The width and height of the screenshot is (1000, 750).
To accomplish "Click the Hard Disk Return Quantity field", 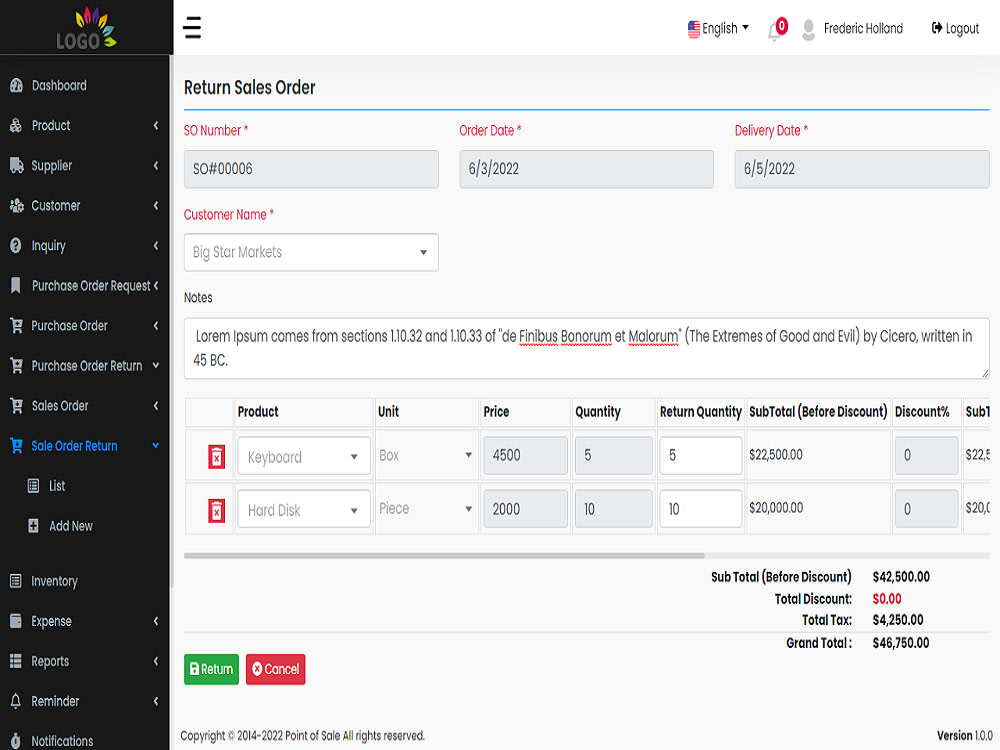I will 700,509.
